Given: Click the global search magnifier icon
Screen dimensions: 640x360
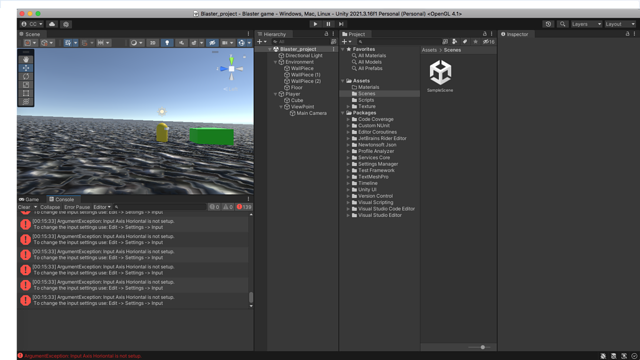Looking at the screenshot, I should pyautogui.click(x=562, y=24).
